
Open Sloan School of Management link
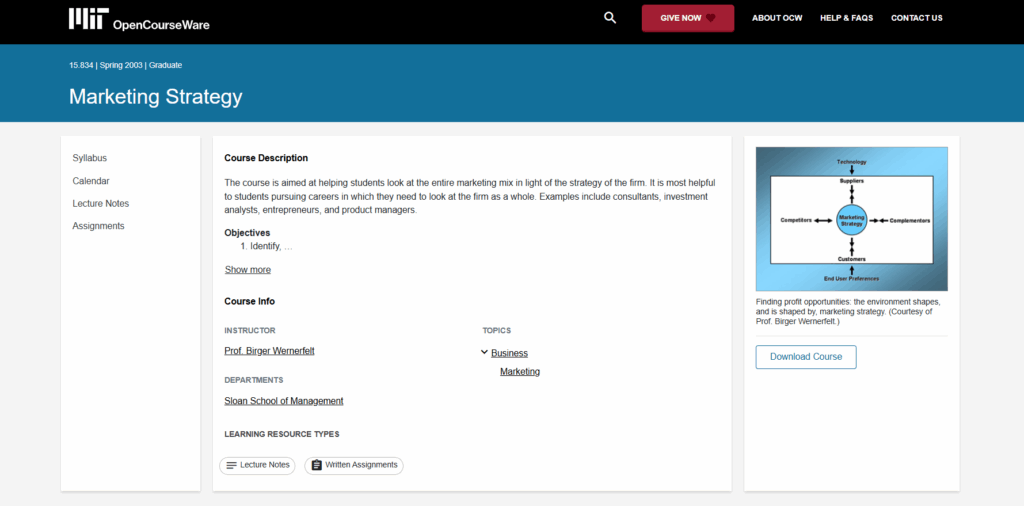pos(283,401)
